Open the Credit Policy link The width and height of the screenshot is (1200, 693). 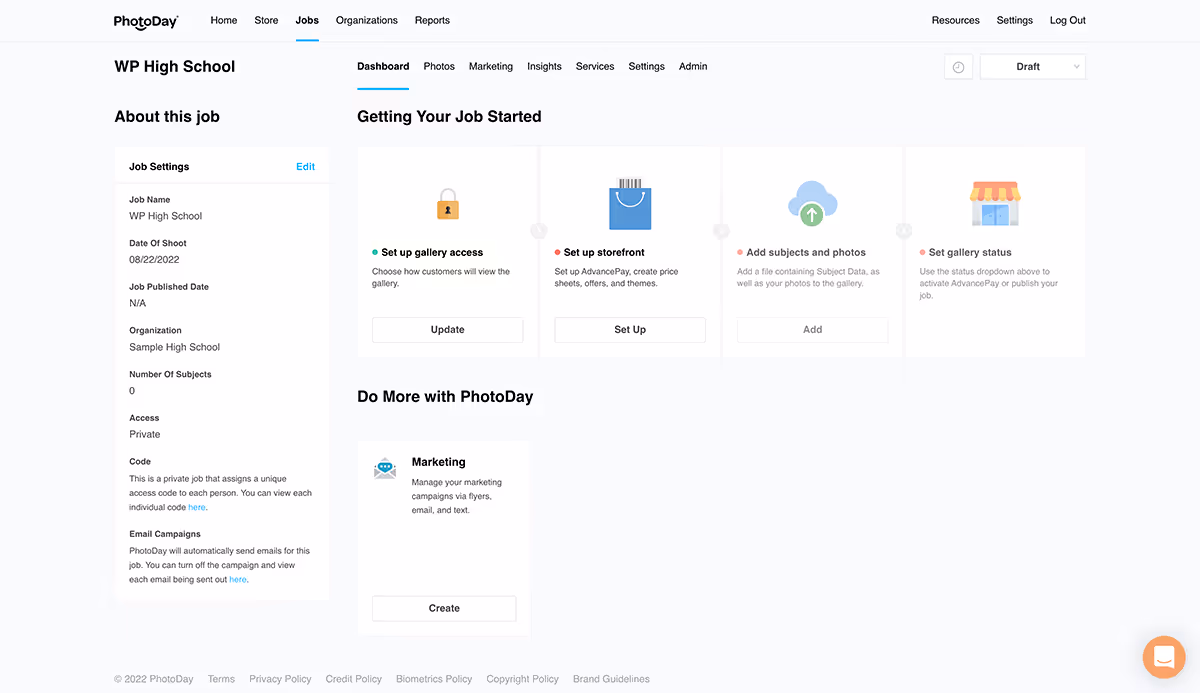[354, 679]
